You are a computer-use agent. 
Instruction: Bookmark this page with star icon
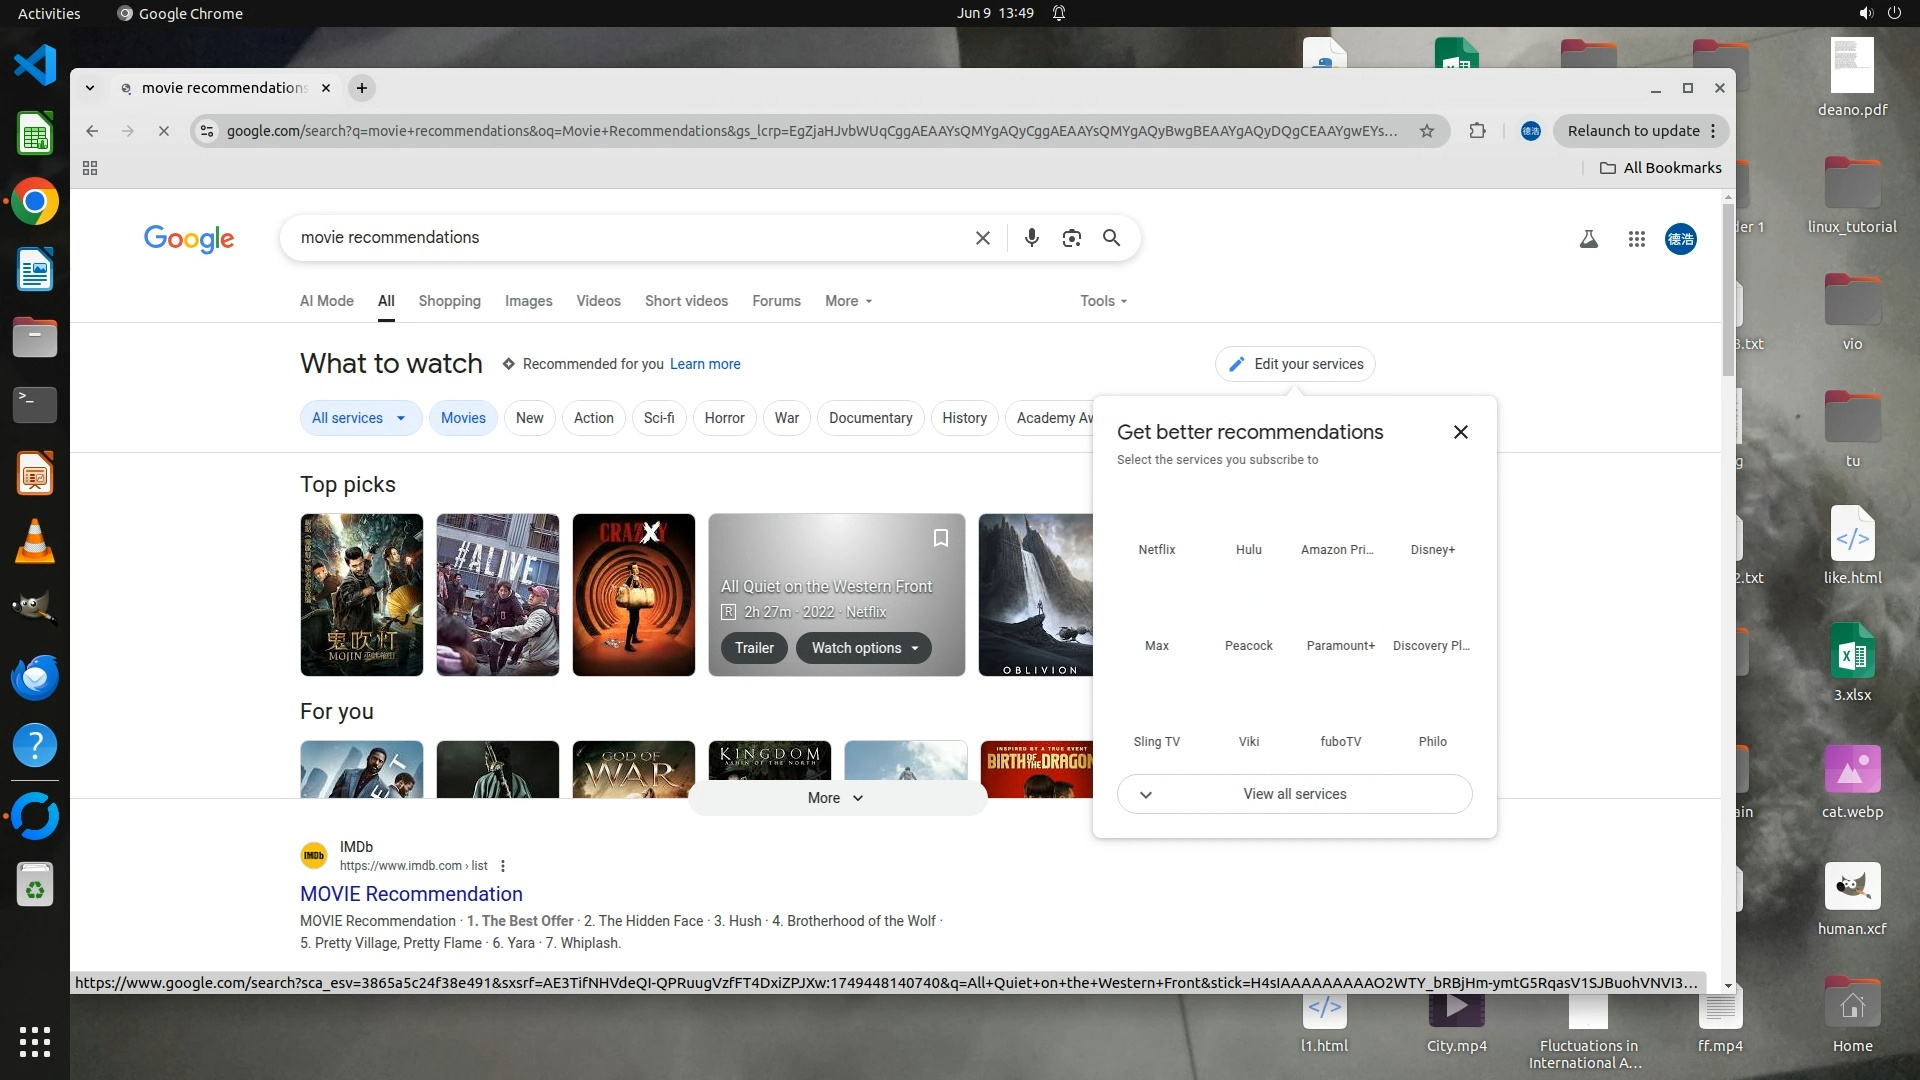(x=1427, y=131)
